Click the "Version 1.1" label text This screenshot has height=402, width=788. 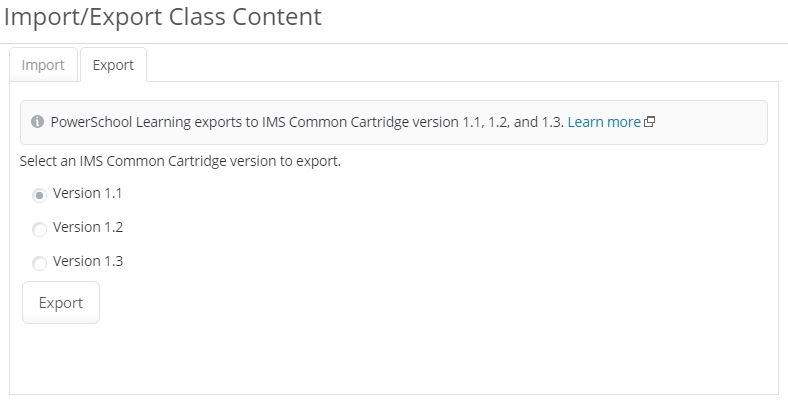(87, 193)
